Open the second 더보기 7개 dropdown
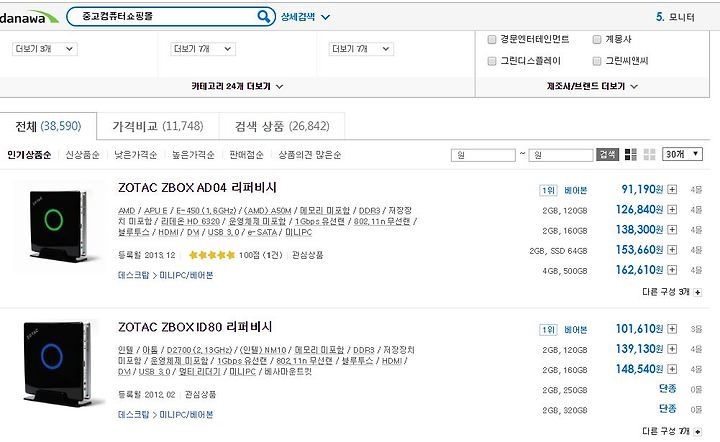 (361, 49)
